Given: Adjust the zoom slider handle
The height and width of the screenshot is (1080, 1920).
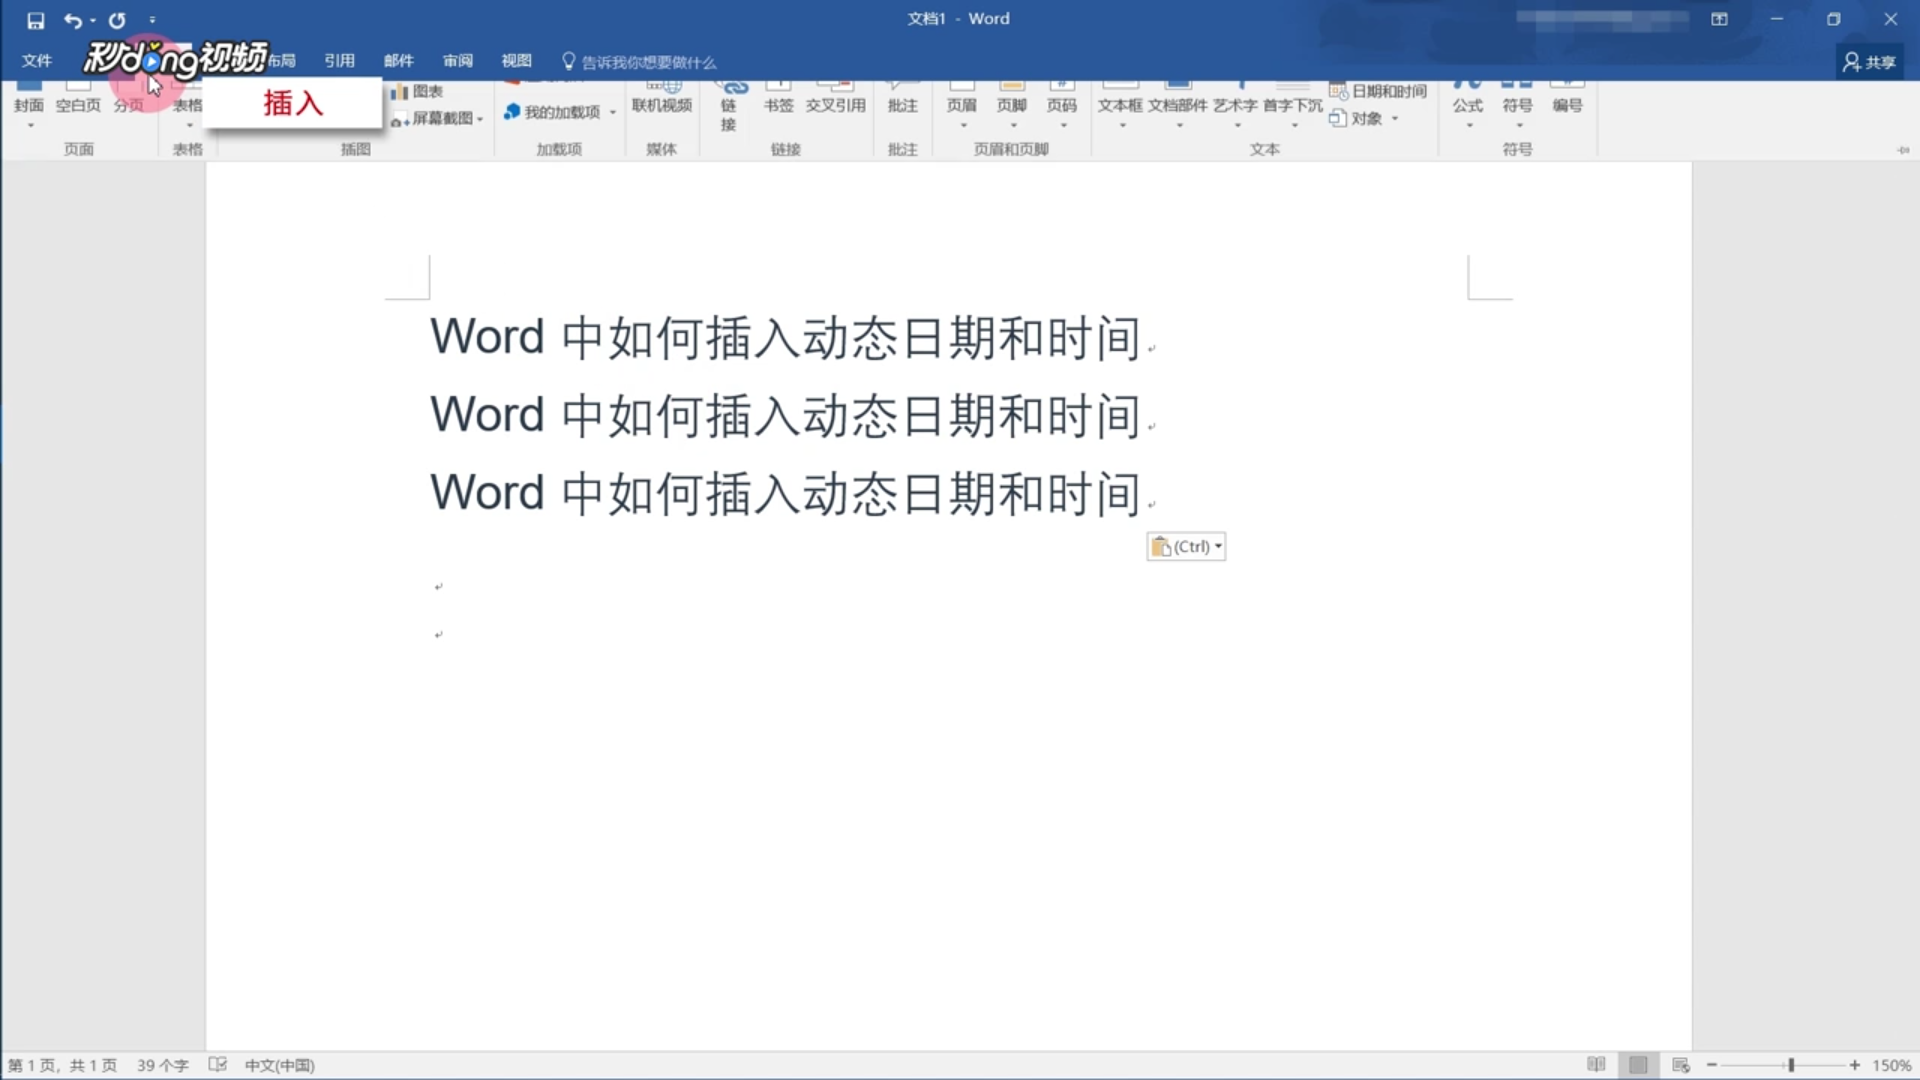Looking at the screenshot, I should click(x=1791, y=1066).
